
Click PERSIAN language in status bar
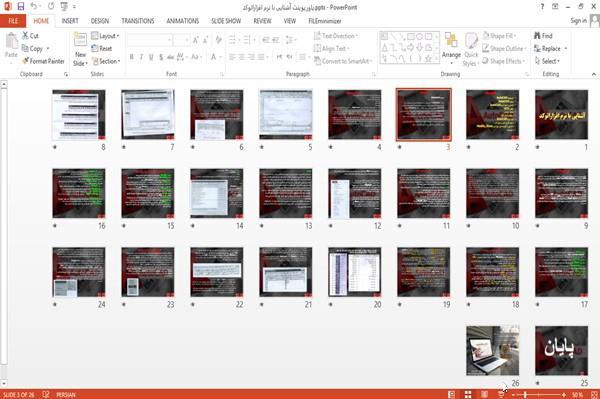tap(66, 394)
